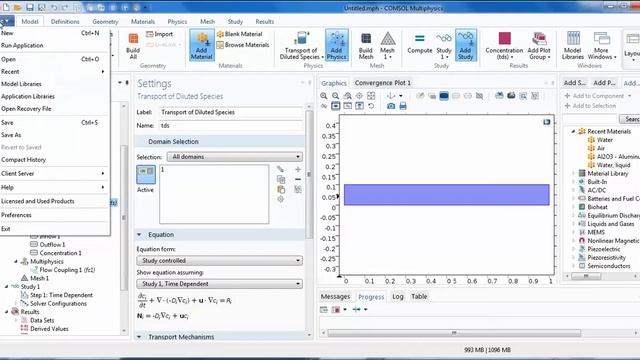
Task: Toggle the highlighted view button below zoom icons
Action: 336,106
